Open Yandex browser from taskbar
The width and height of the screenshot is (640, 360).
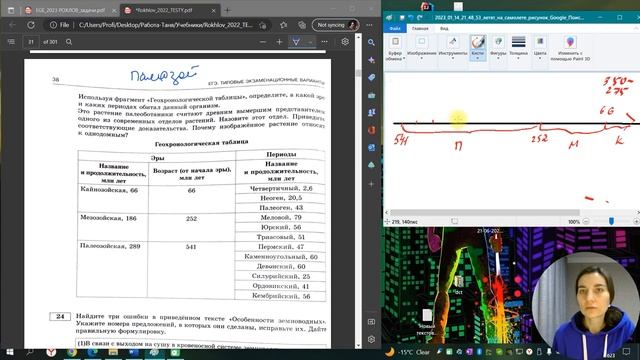(x=51, y=352)
